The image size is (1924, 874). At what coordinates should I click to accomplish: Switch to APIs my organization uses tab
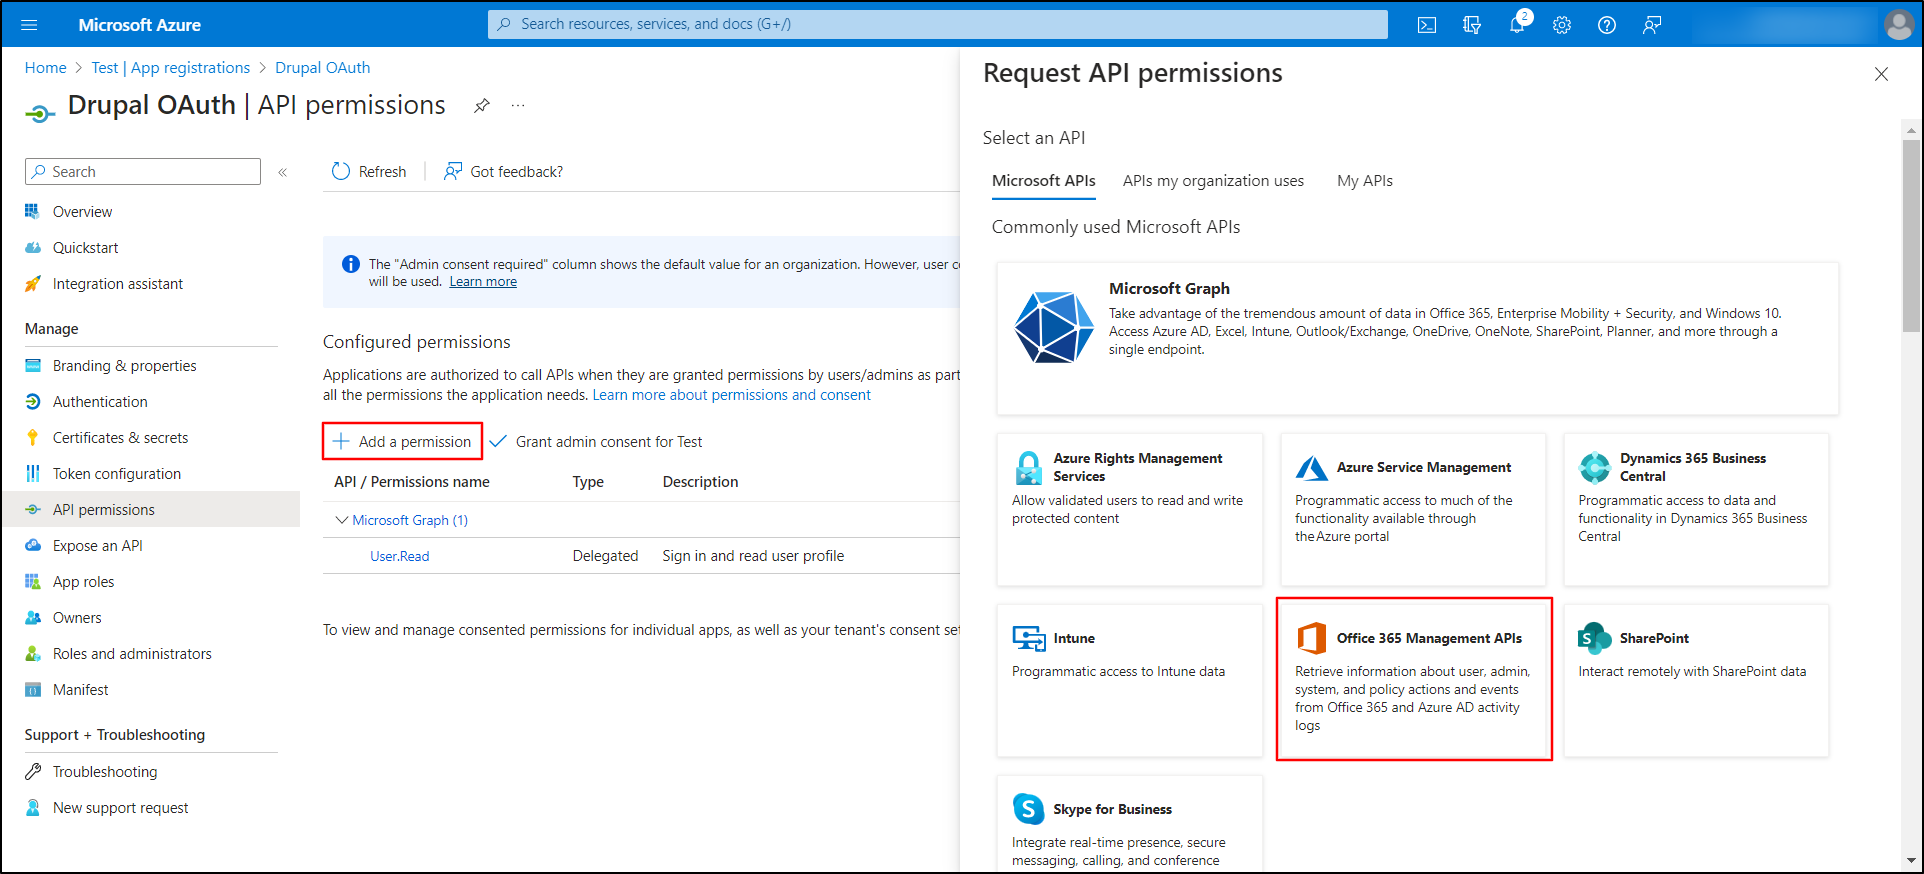tap(1213, 181)
